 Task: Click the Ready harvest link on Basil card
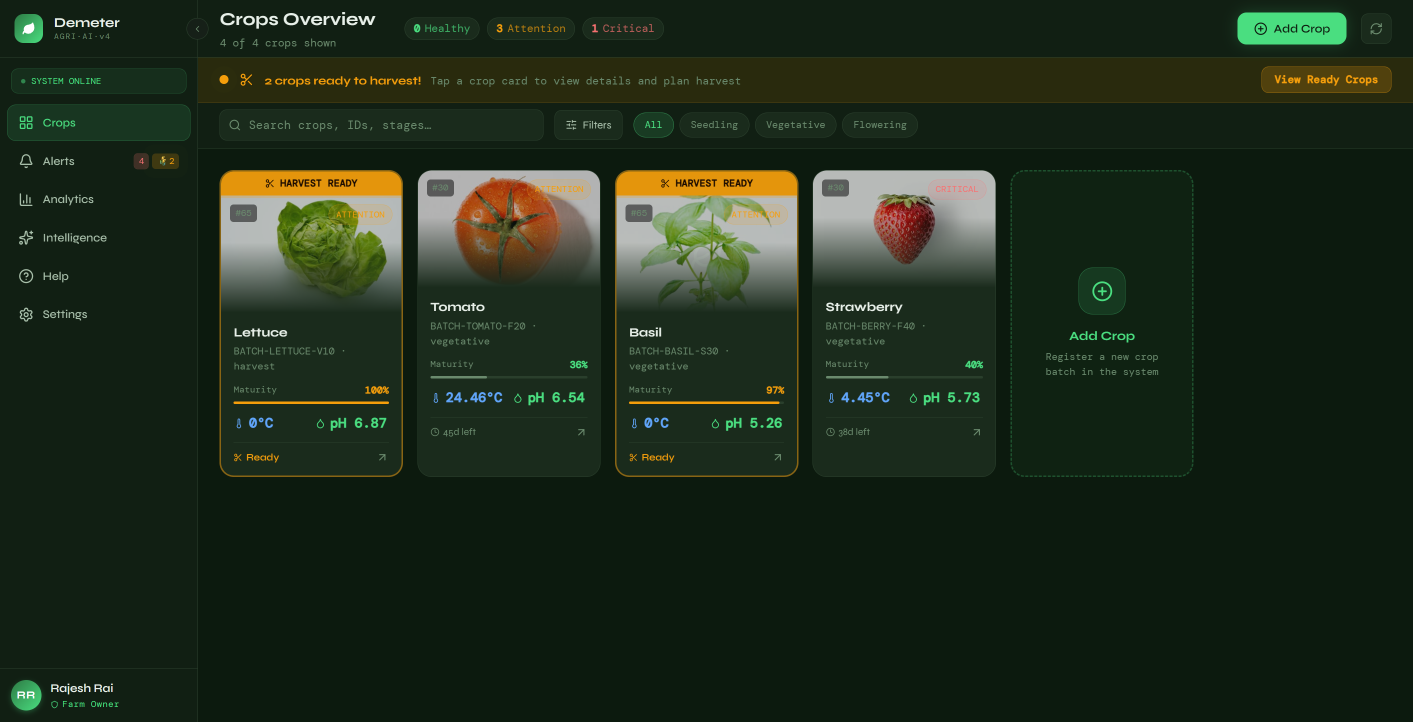point(652,457)
